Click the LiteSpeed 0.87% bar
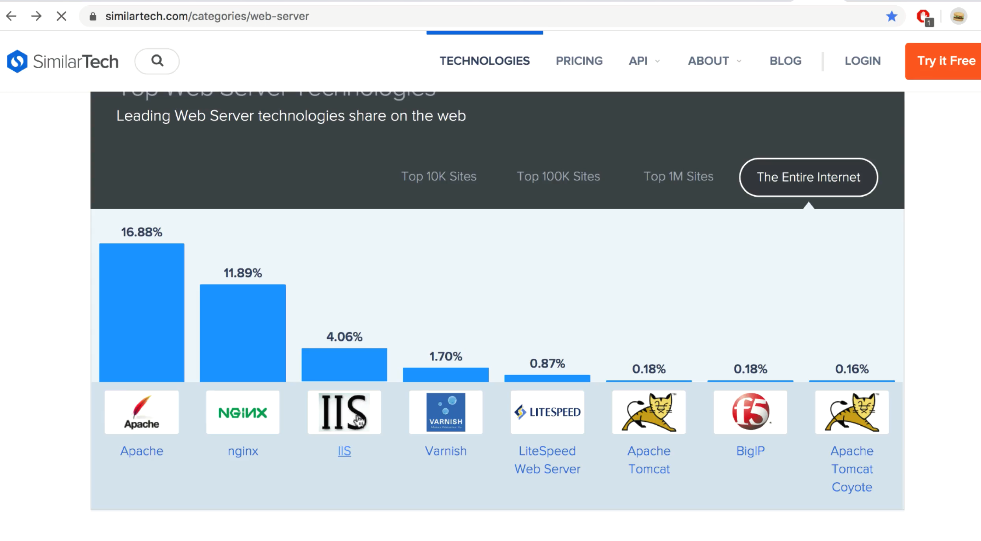This screenshot has height=541, width=981. pyautogui.click(x=547, y=378)
